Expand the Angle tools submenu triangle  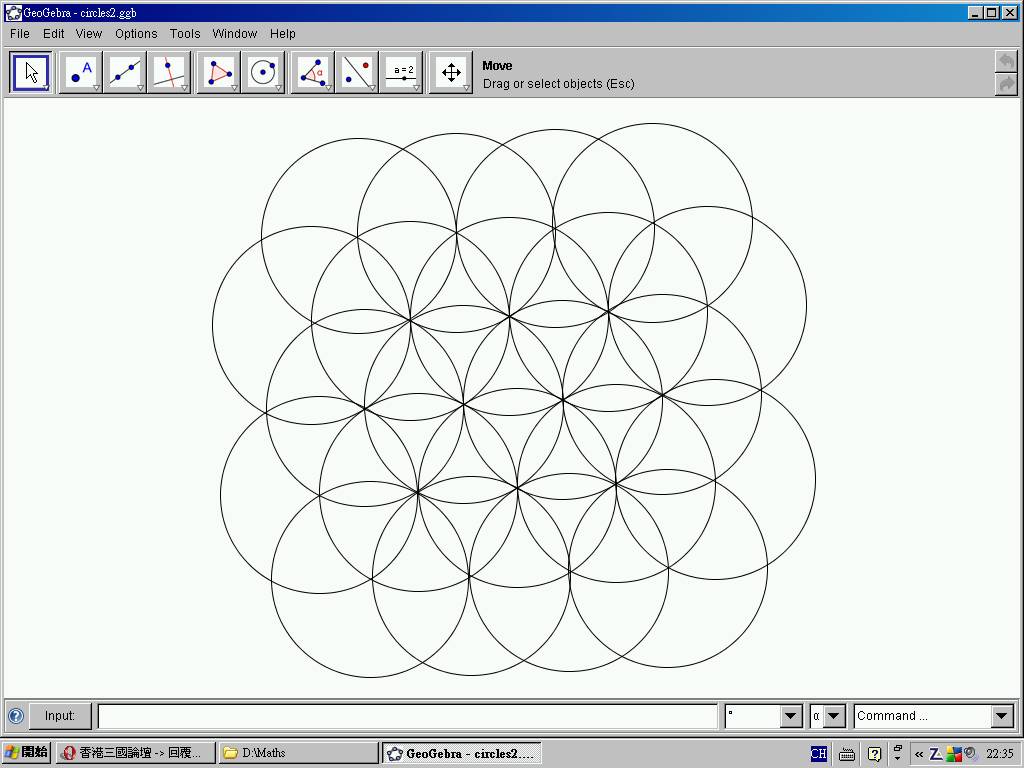click(328, 88)
